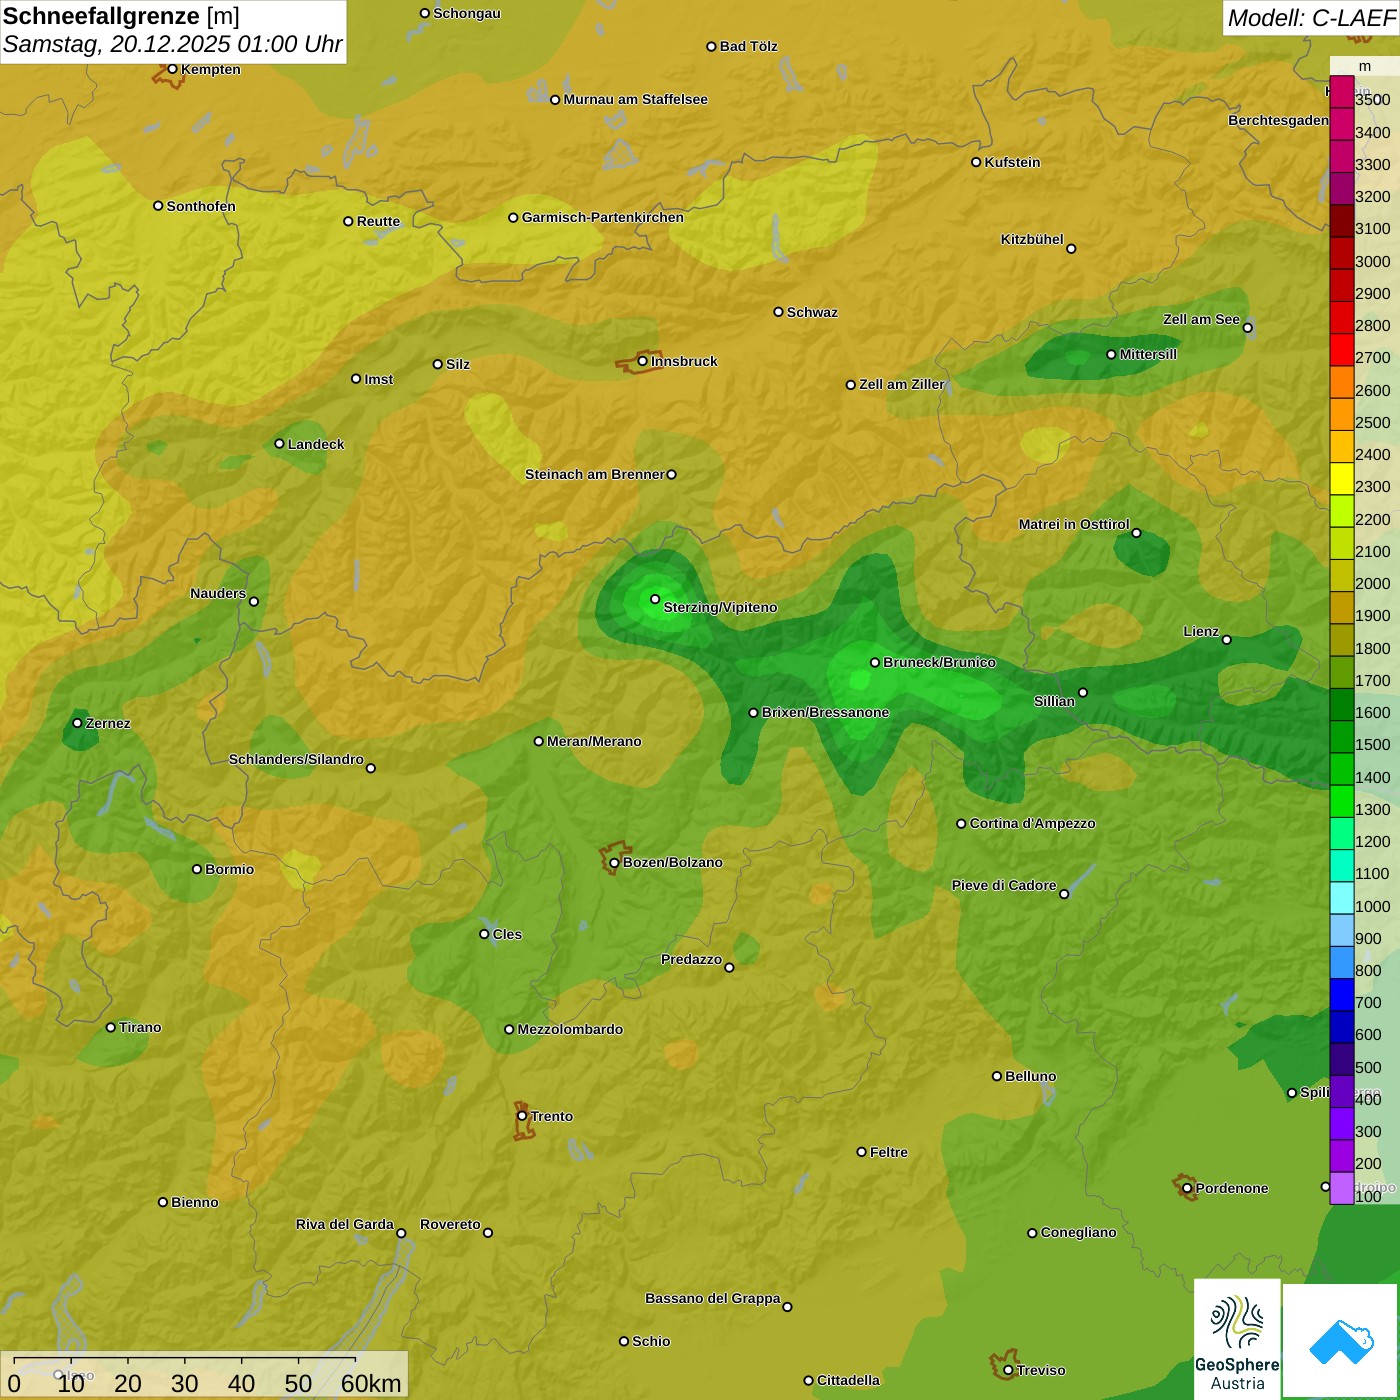Click the Pieve di Cadore label
This screenshot has width=1400, height=1400.
(1004, 885)
